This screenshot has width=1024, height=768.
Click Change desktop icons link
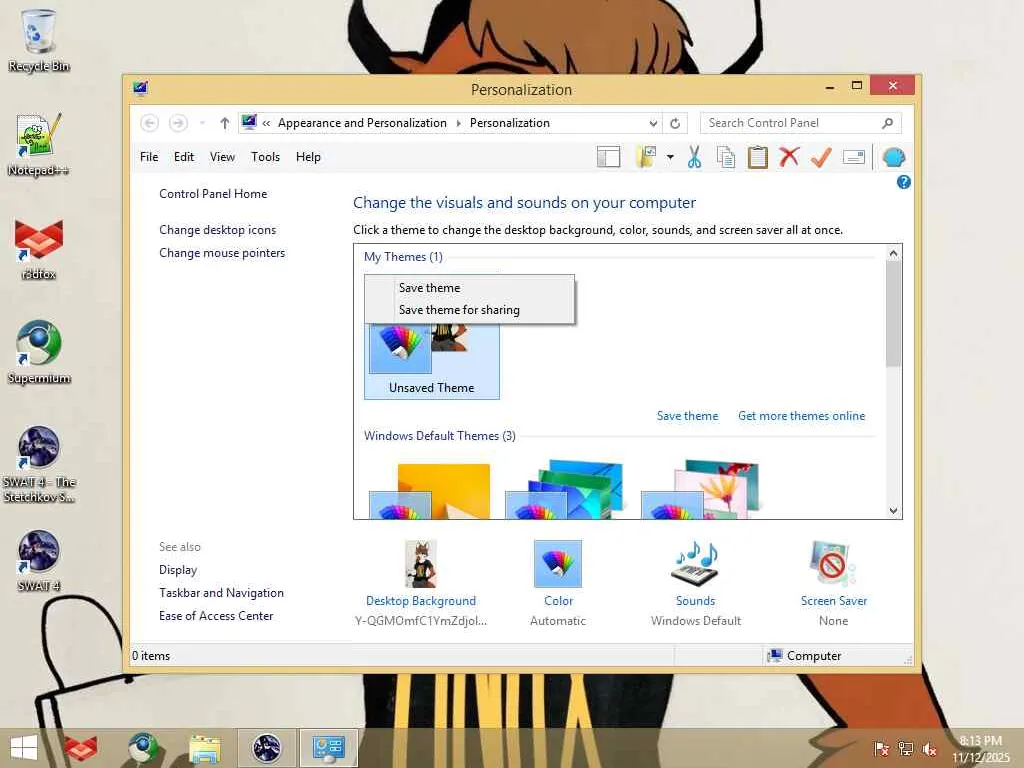point(217,230)
